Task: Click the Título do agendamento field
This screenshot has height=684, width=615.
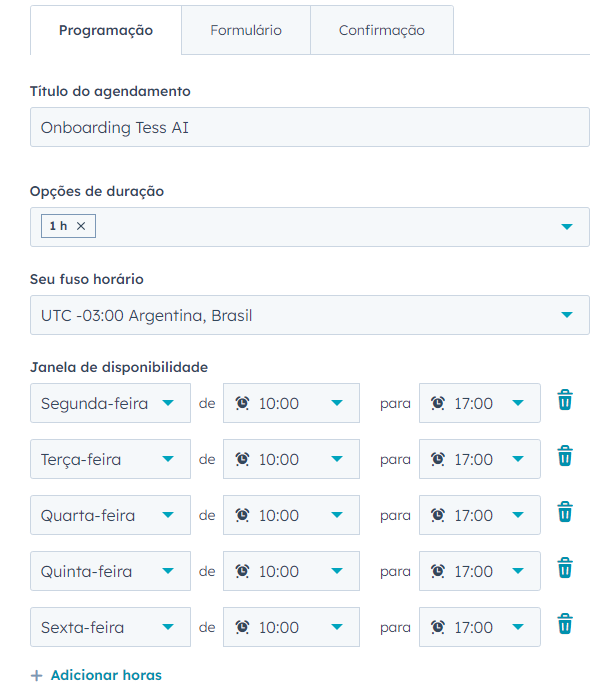Action: coord(309,128)
